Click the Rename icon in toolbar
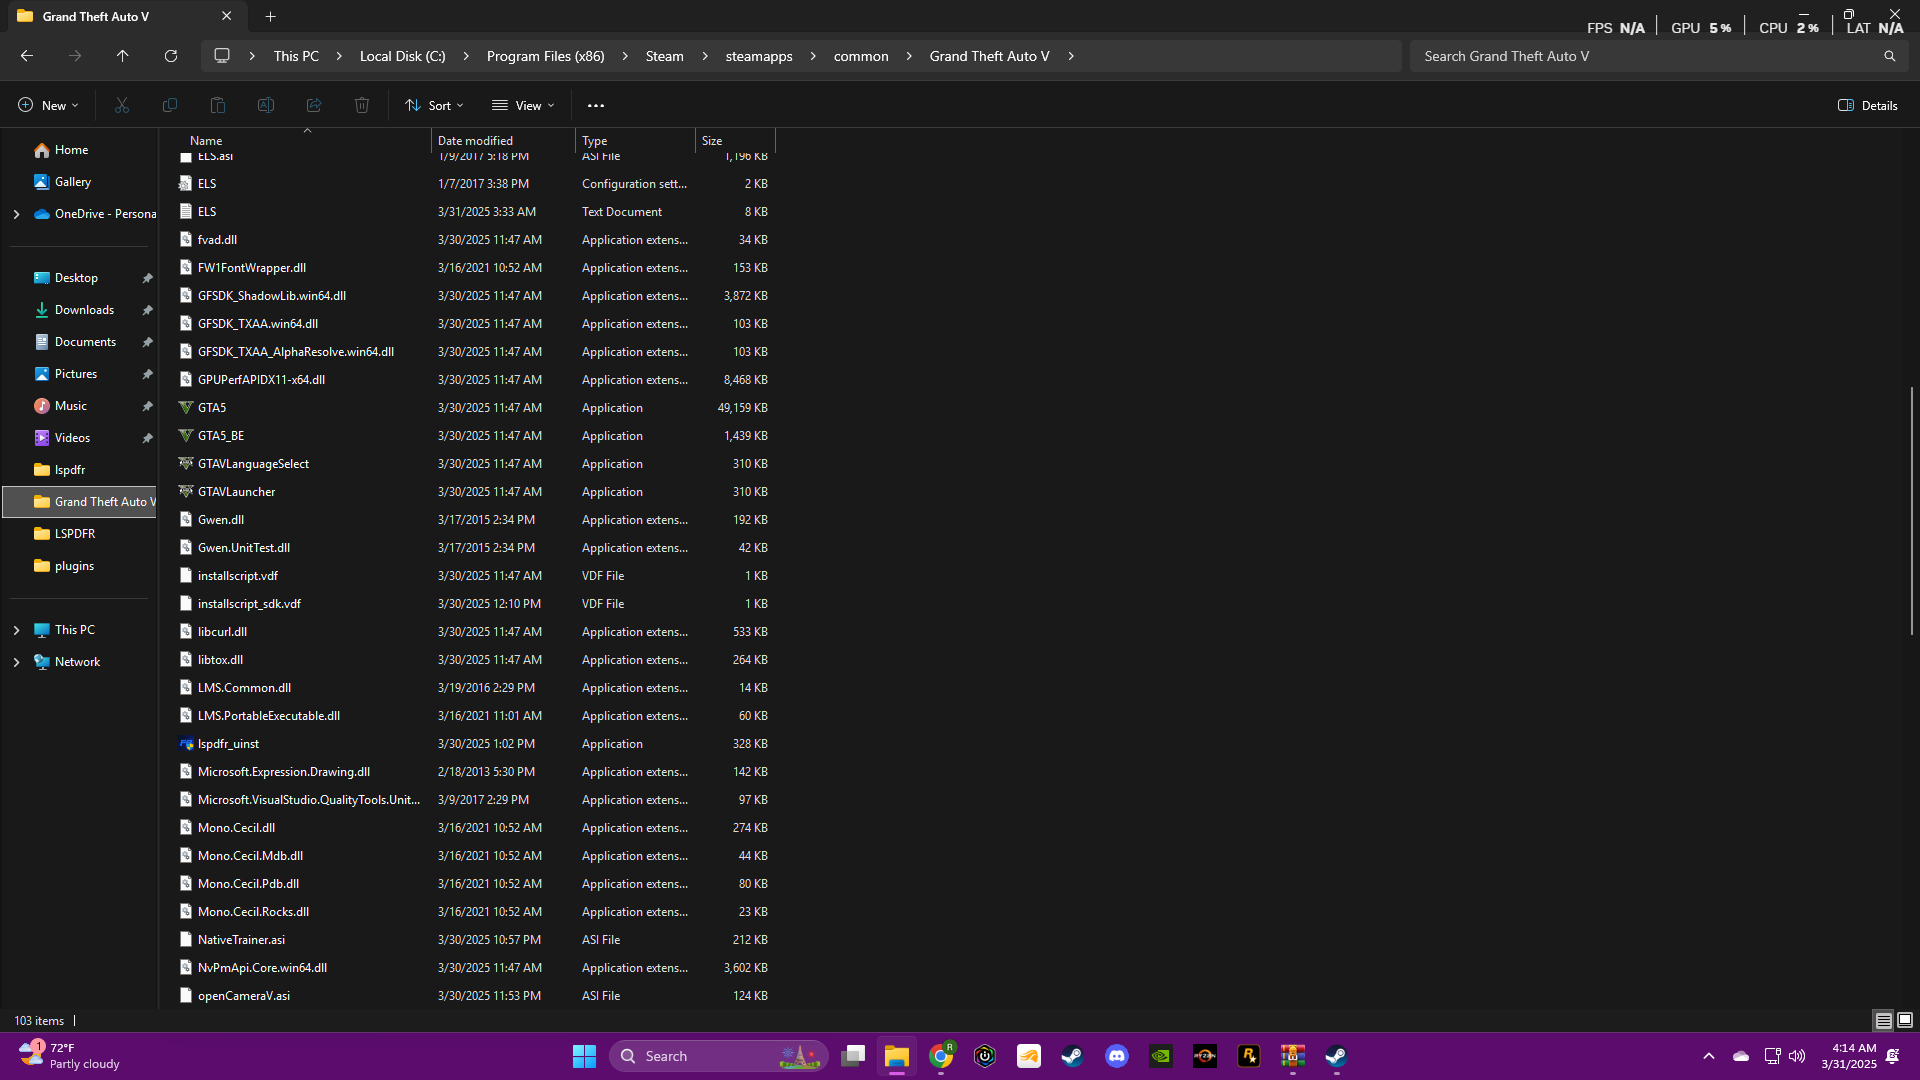 click(x=266, y=105)
